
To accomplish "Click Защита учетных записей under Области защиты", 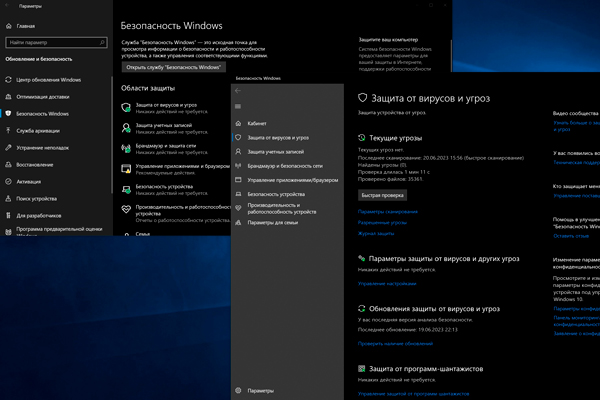I will tap(164, 125).
